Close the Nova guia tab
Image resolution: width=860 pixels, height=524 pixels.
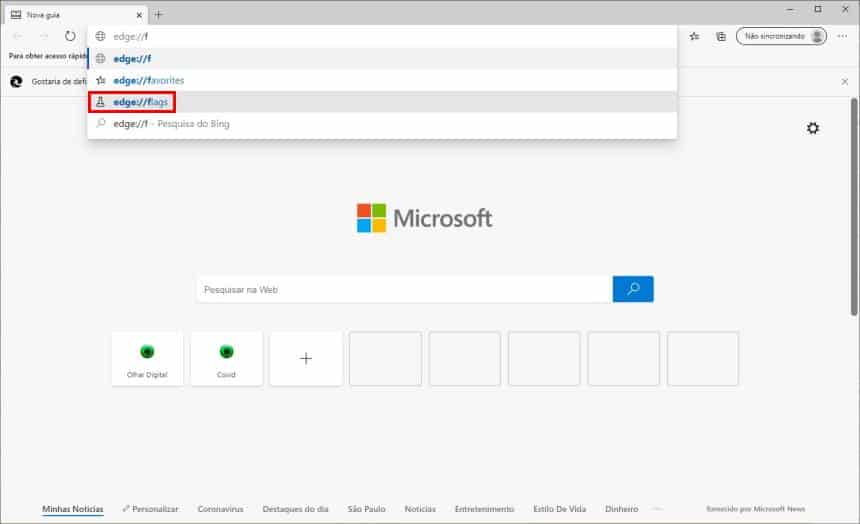click(139, 15)
